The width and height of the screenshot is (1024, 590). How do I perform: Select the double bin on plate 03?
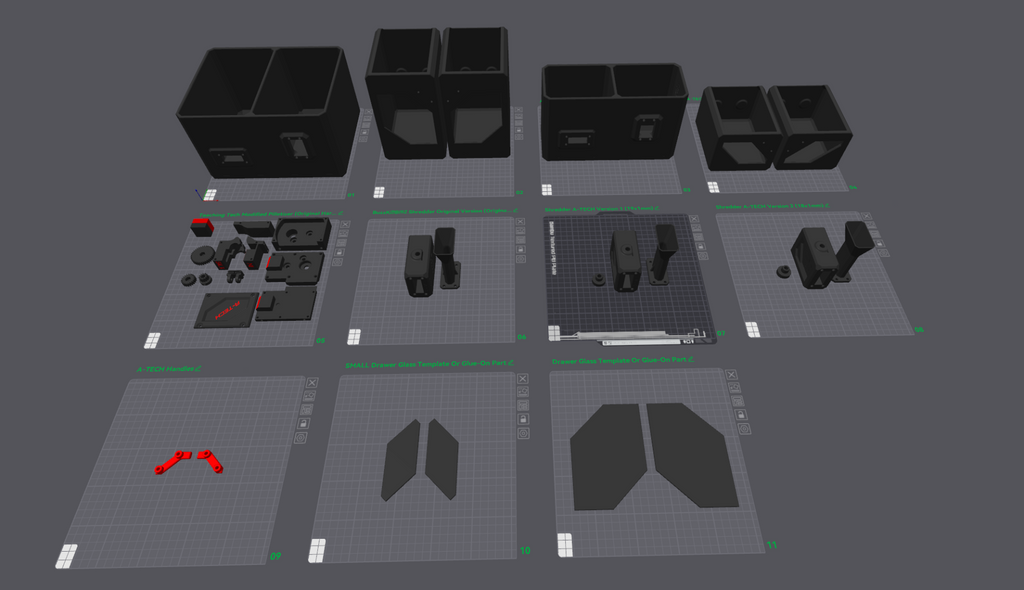coord(615,112)
